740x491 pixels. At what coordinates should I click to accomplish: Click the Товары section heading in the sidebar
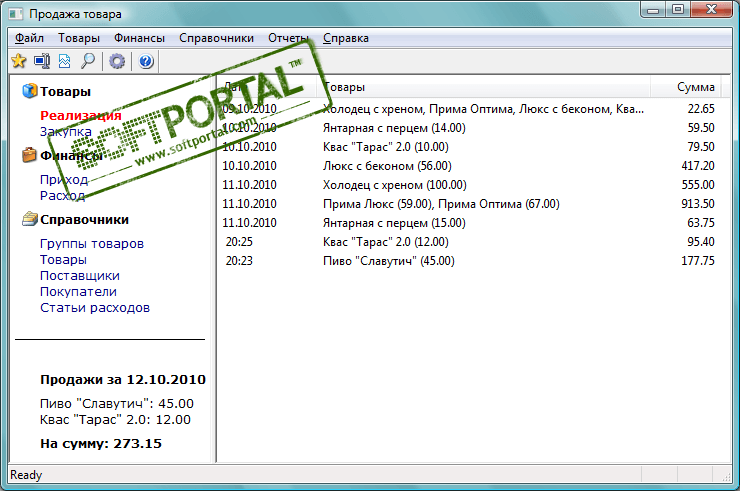[65, 91]
